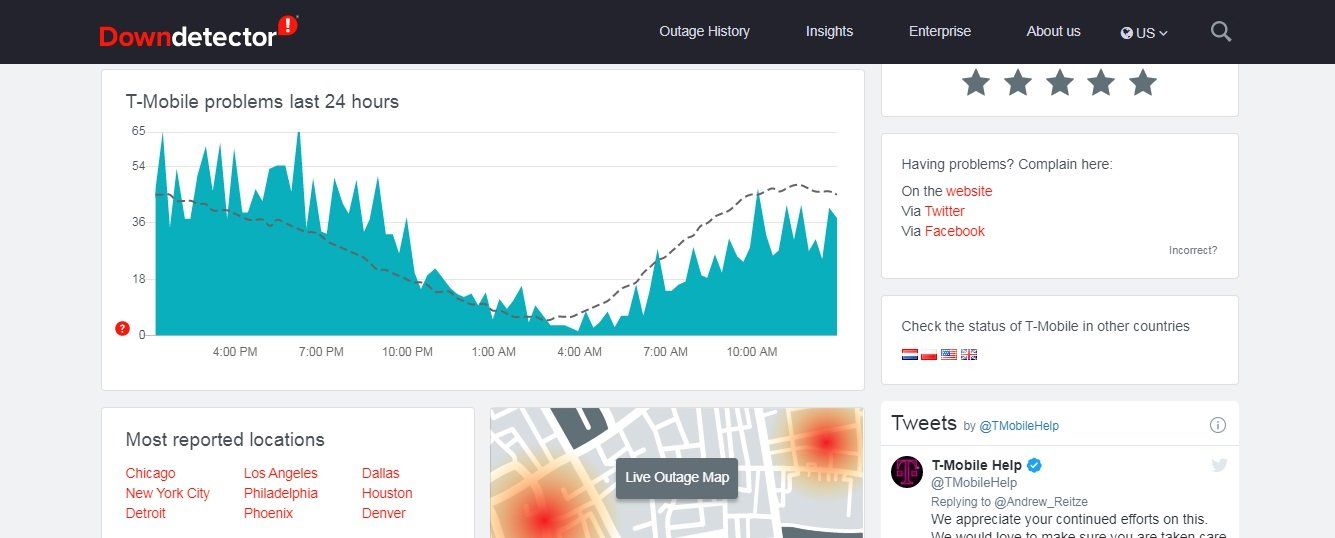Click @TMobileHelp link in Tweets header
Viewport: 1335px width, 538px height.
1018,426
